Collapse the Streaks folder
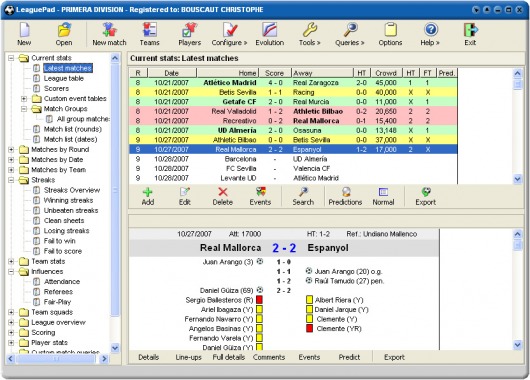 click(11, 180)
